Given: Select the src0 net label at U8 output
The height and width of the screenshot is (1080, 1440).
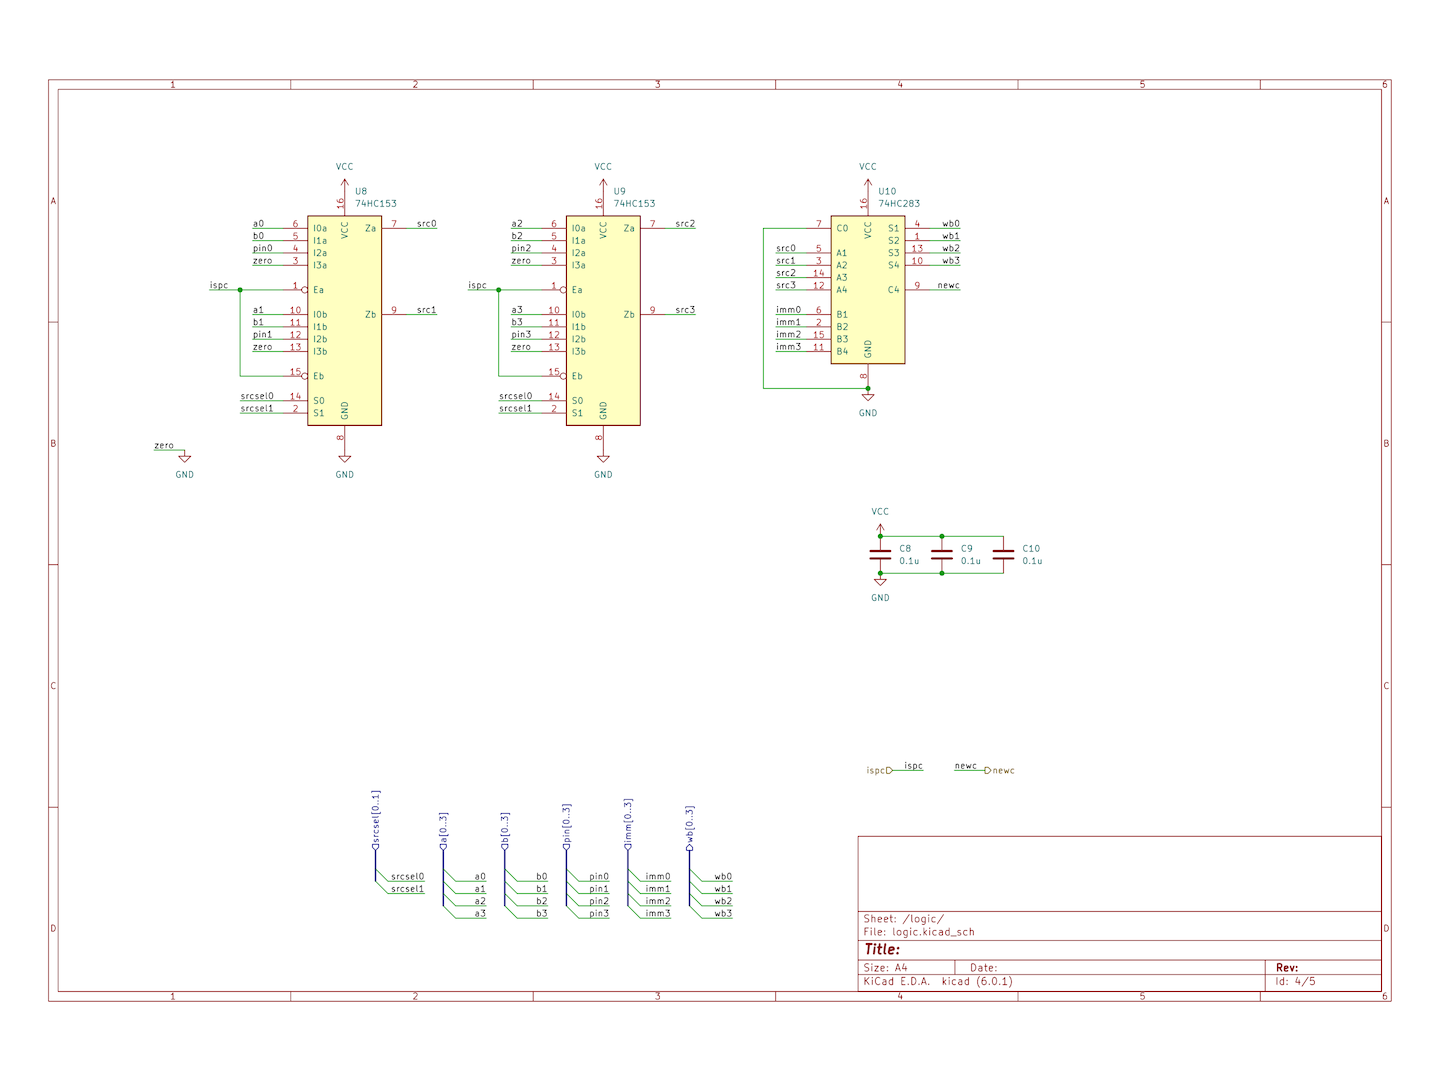Looking at the screenshot, I should pos(426,224).
